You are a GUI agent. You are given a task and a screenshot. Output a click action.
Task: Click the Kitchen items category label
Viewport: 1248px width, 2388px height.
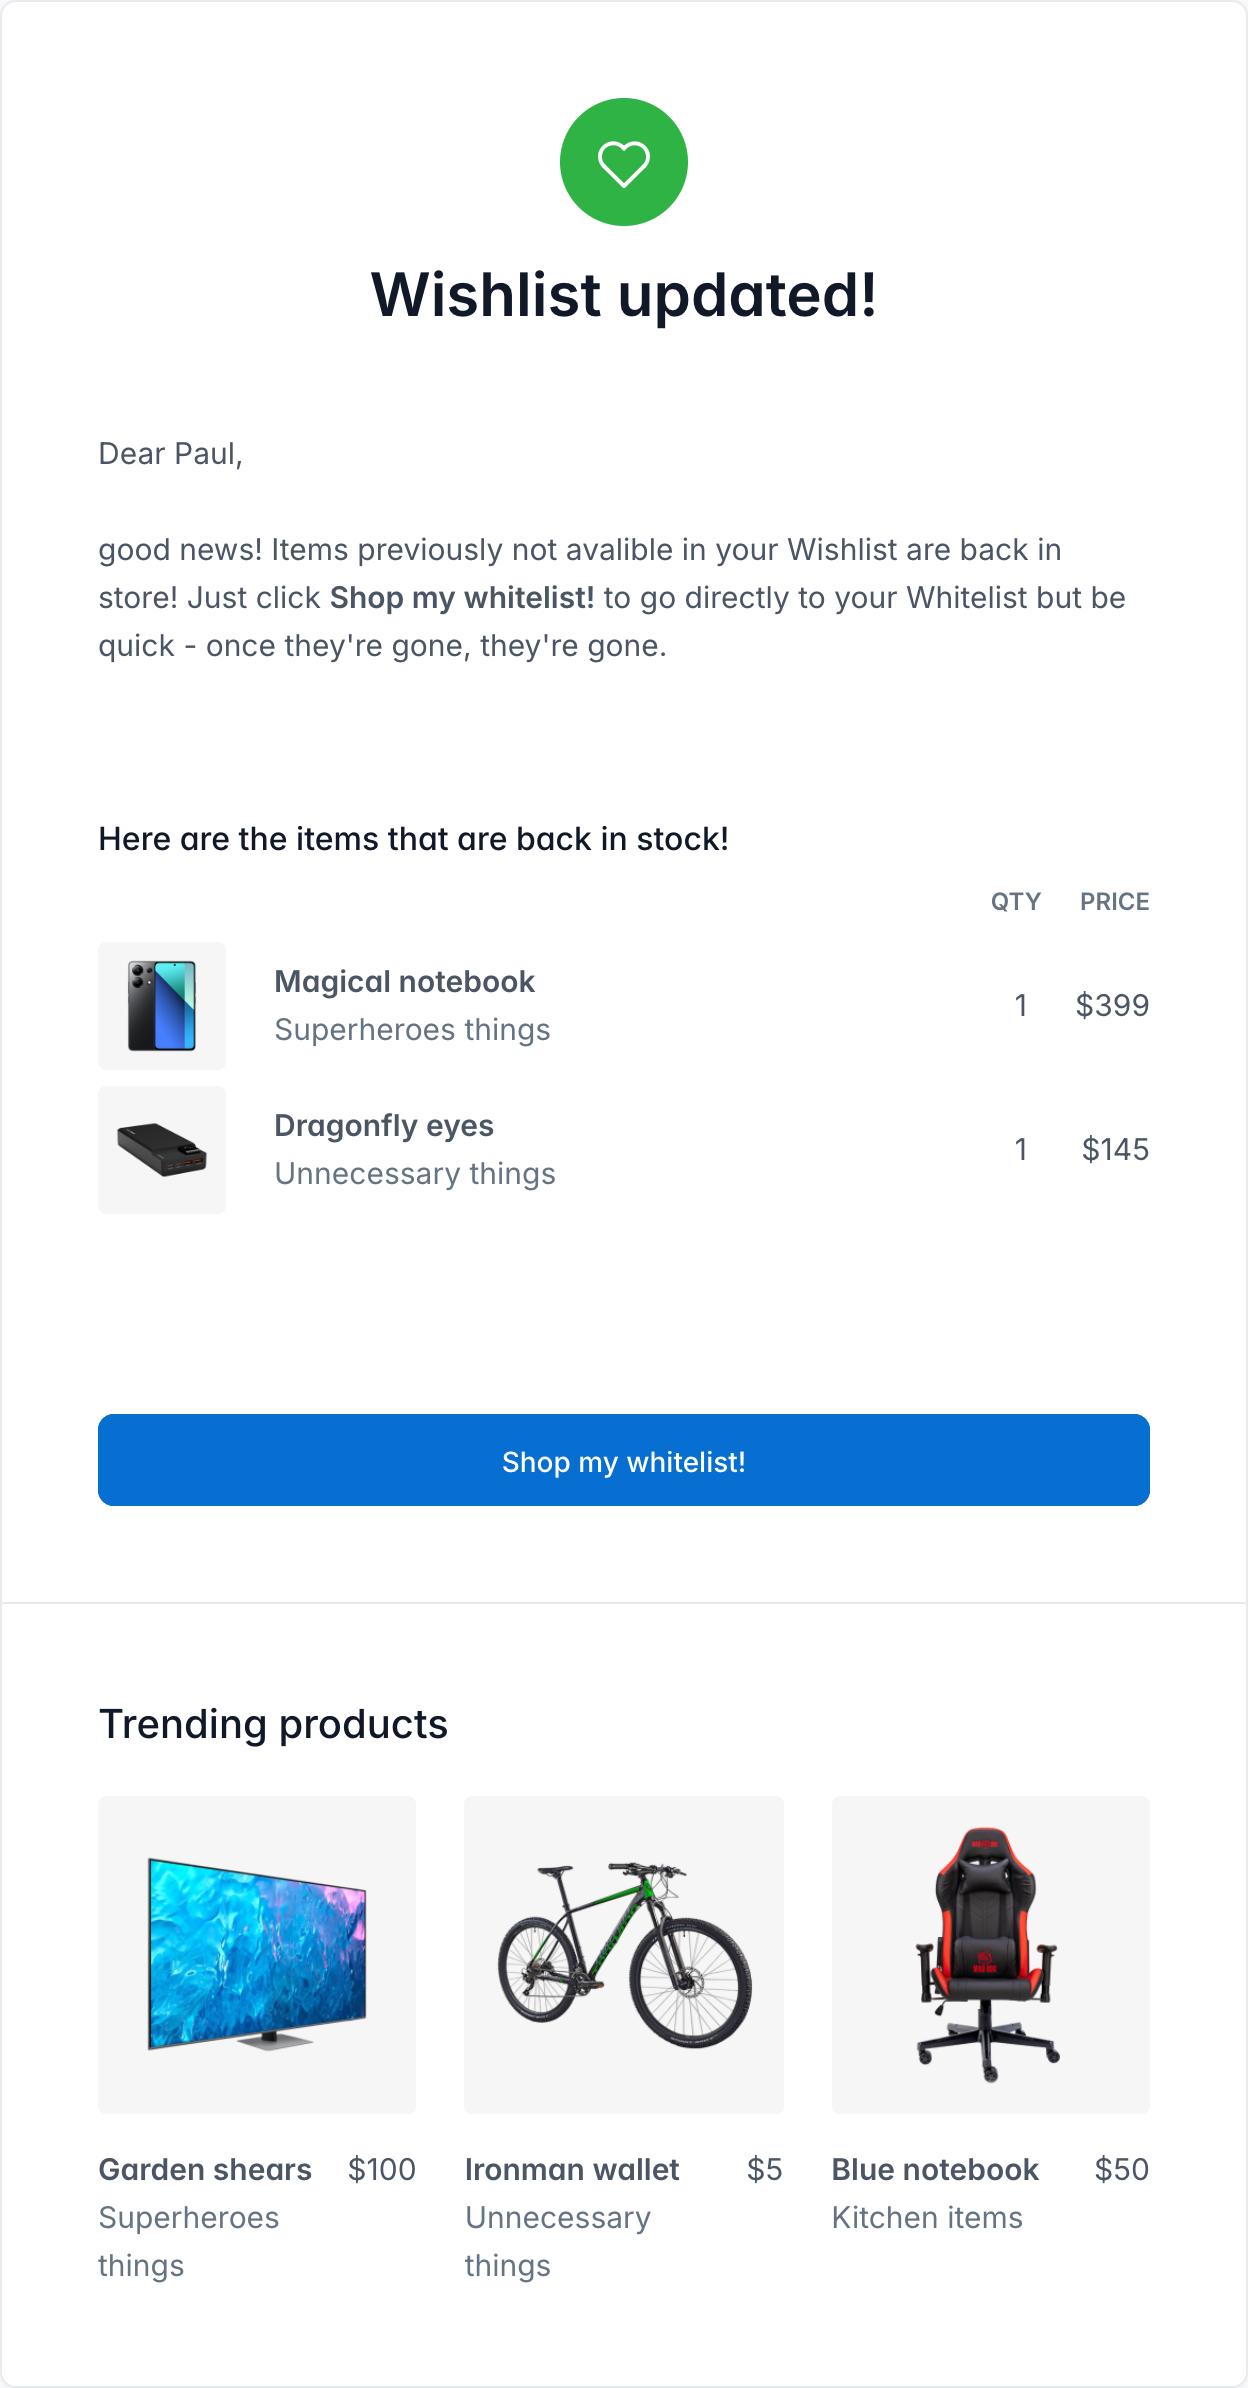coord(927,2217)
